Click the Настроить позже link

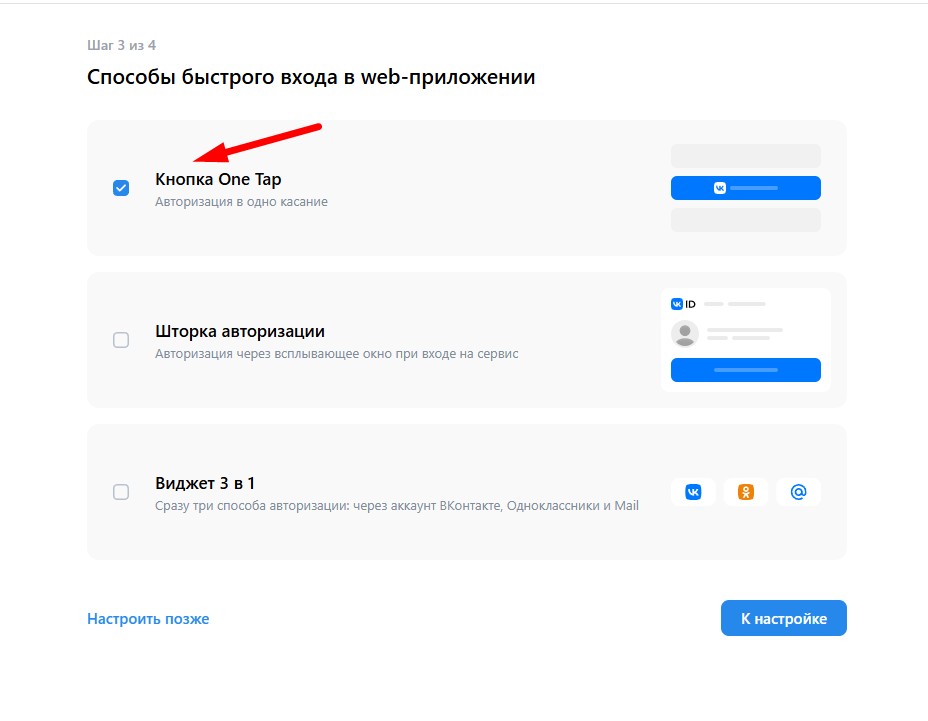(148, 619)
